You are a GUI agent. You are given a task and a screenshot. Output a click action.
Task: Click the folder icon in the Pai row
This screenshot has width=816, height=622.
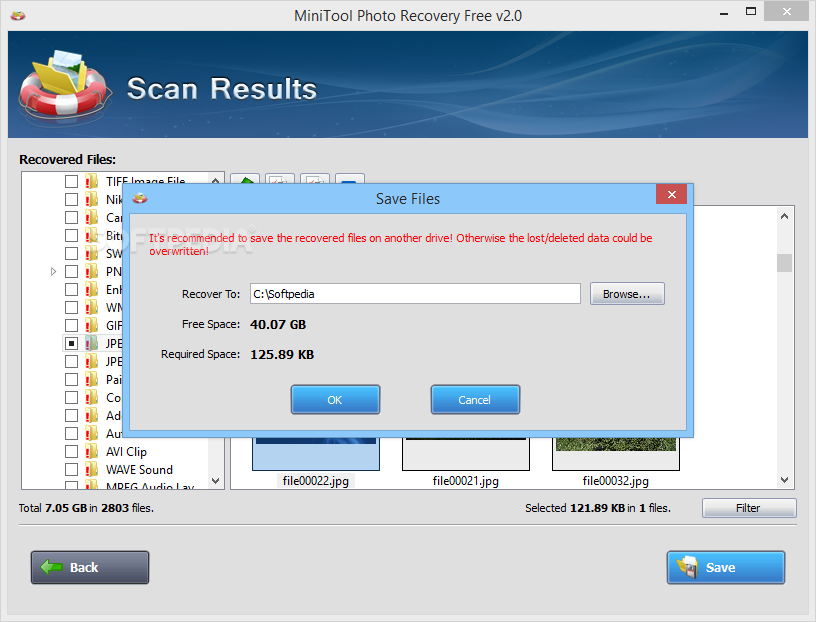92,379
